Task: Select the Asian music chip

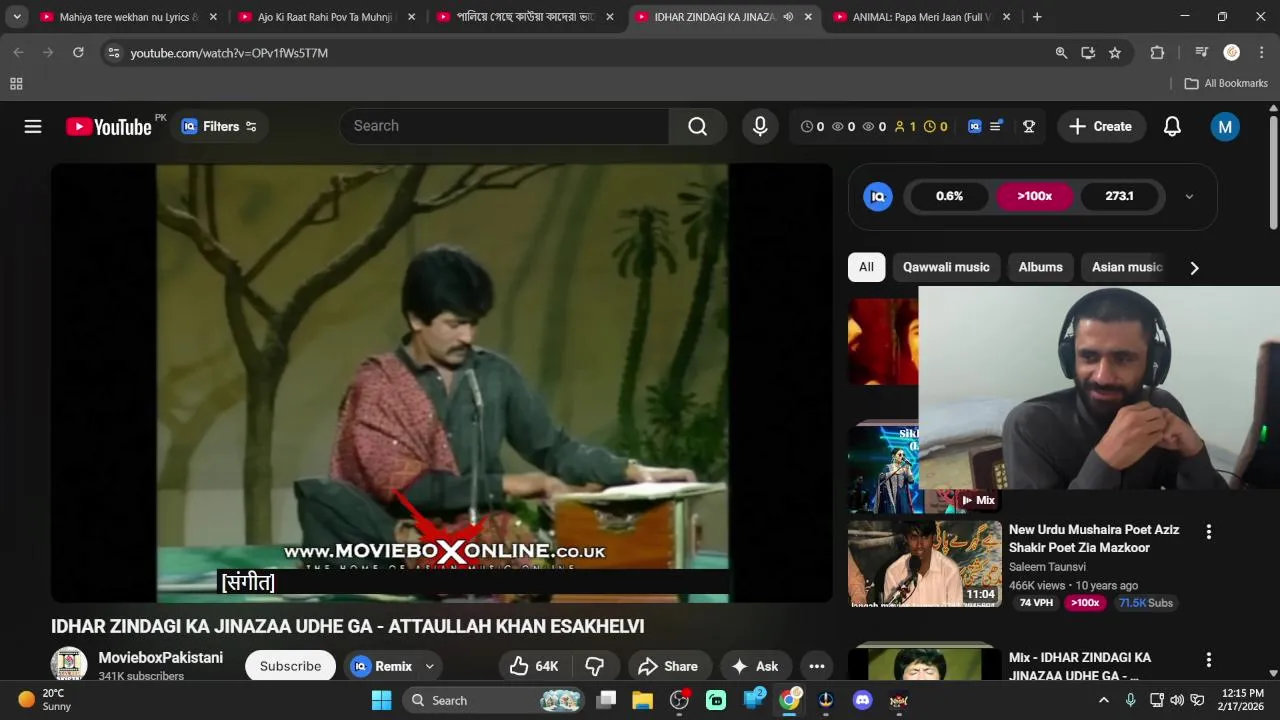Action: (x=1127, y=267)
